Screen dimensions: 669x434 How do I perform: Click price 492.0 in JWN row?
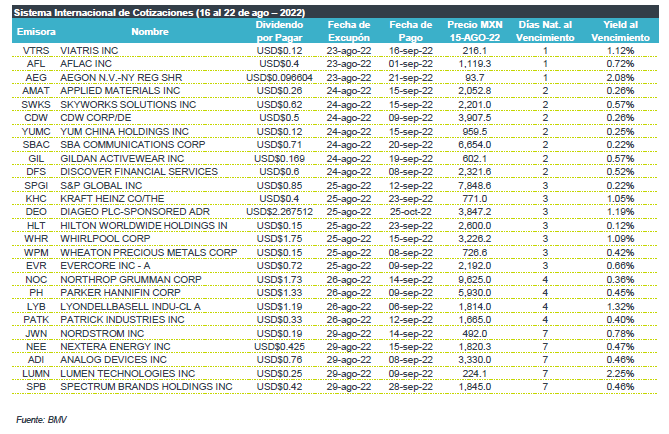pos(475,334)
